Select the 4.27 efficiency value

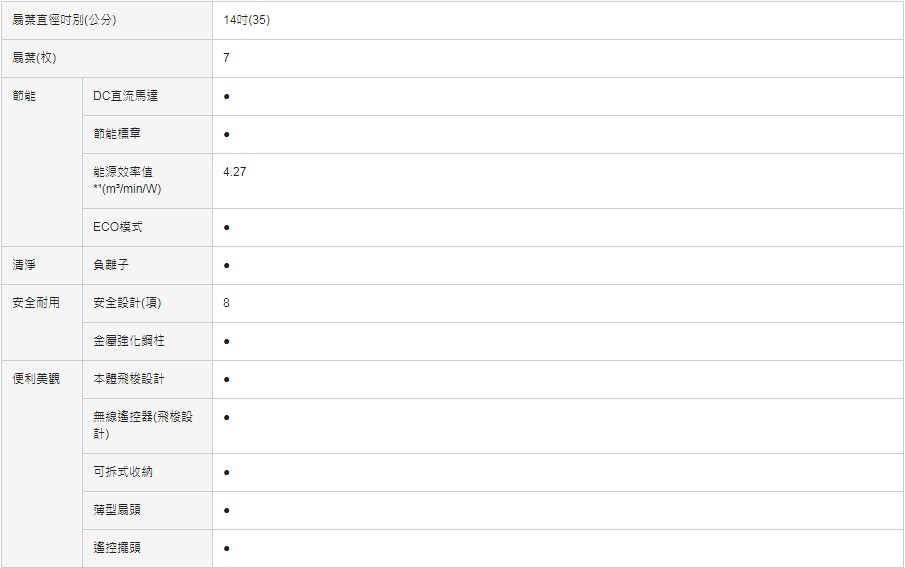[235, 172]
